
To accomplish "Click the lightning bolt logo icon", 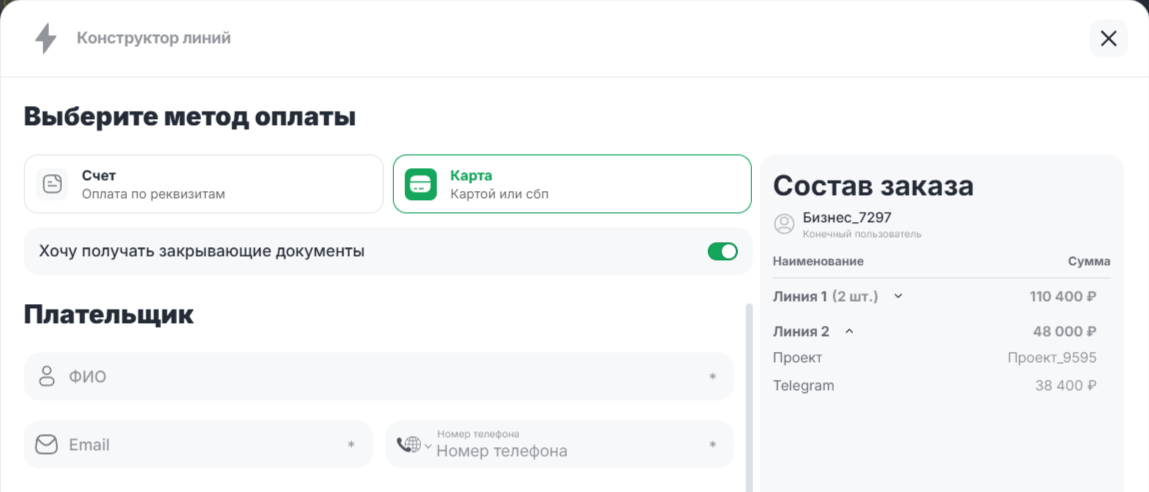I will (x=46, y=39).
